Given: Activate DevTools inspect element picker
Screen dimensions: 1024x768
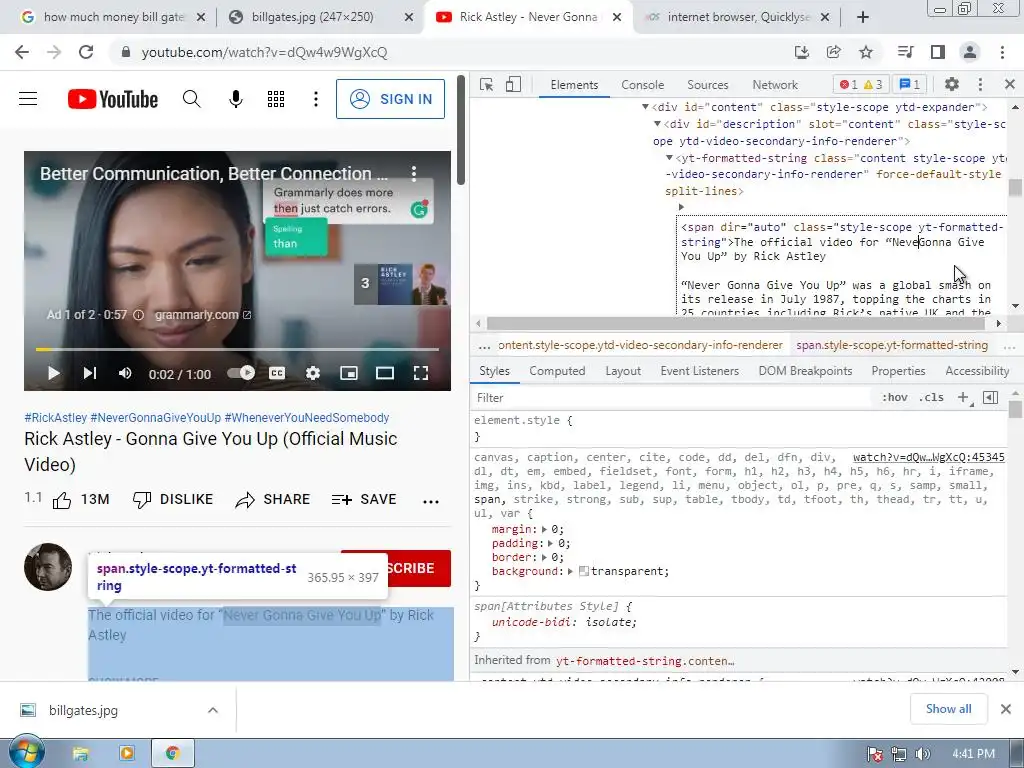Looking at the screenshot, I should (487, 84).
